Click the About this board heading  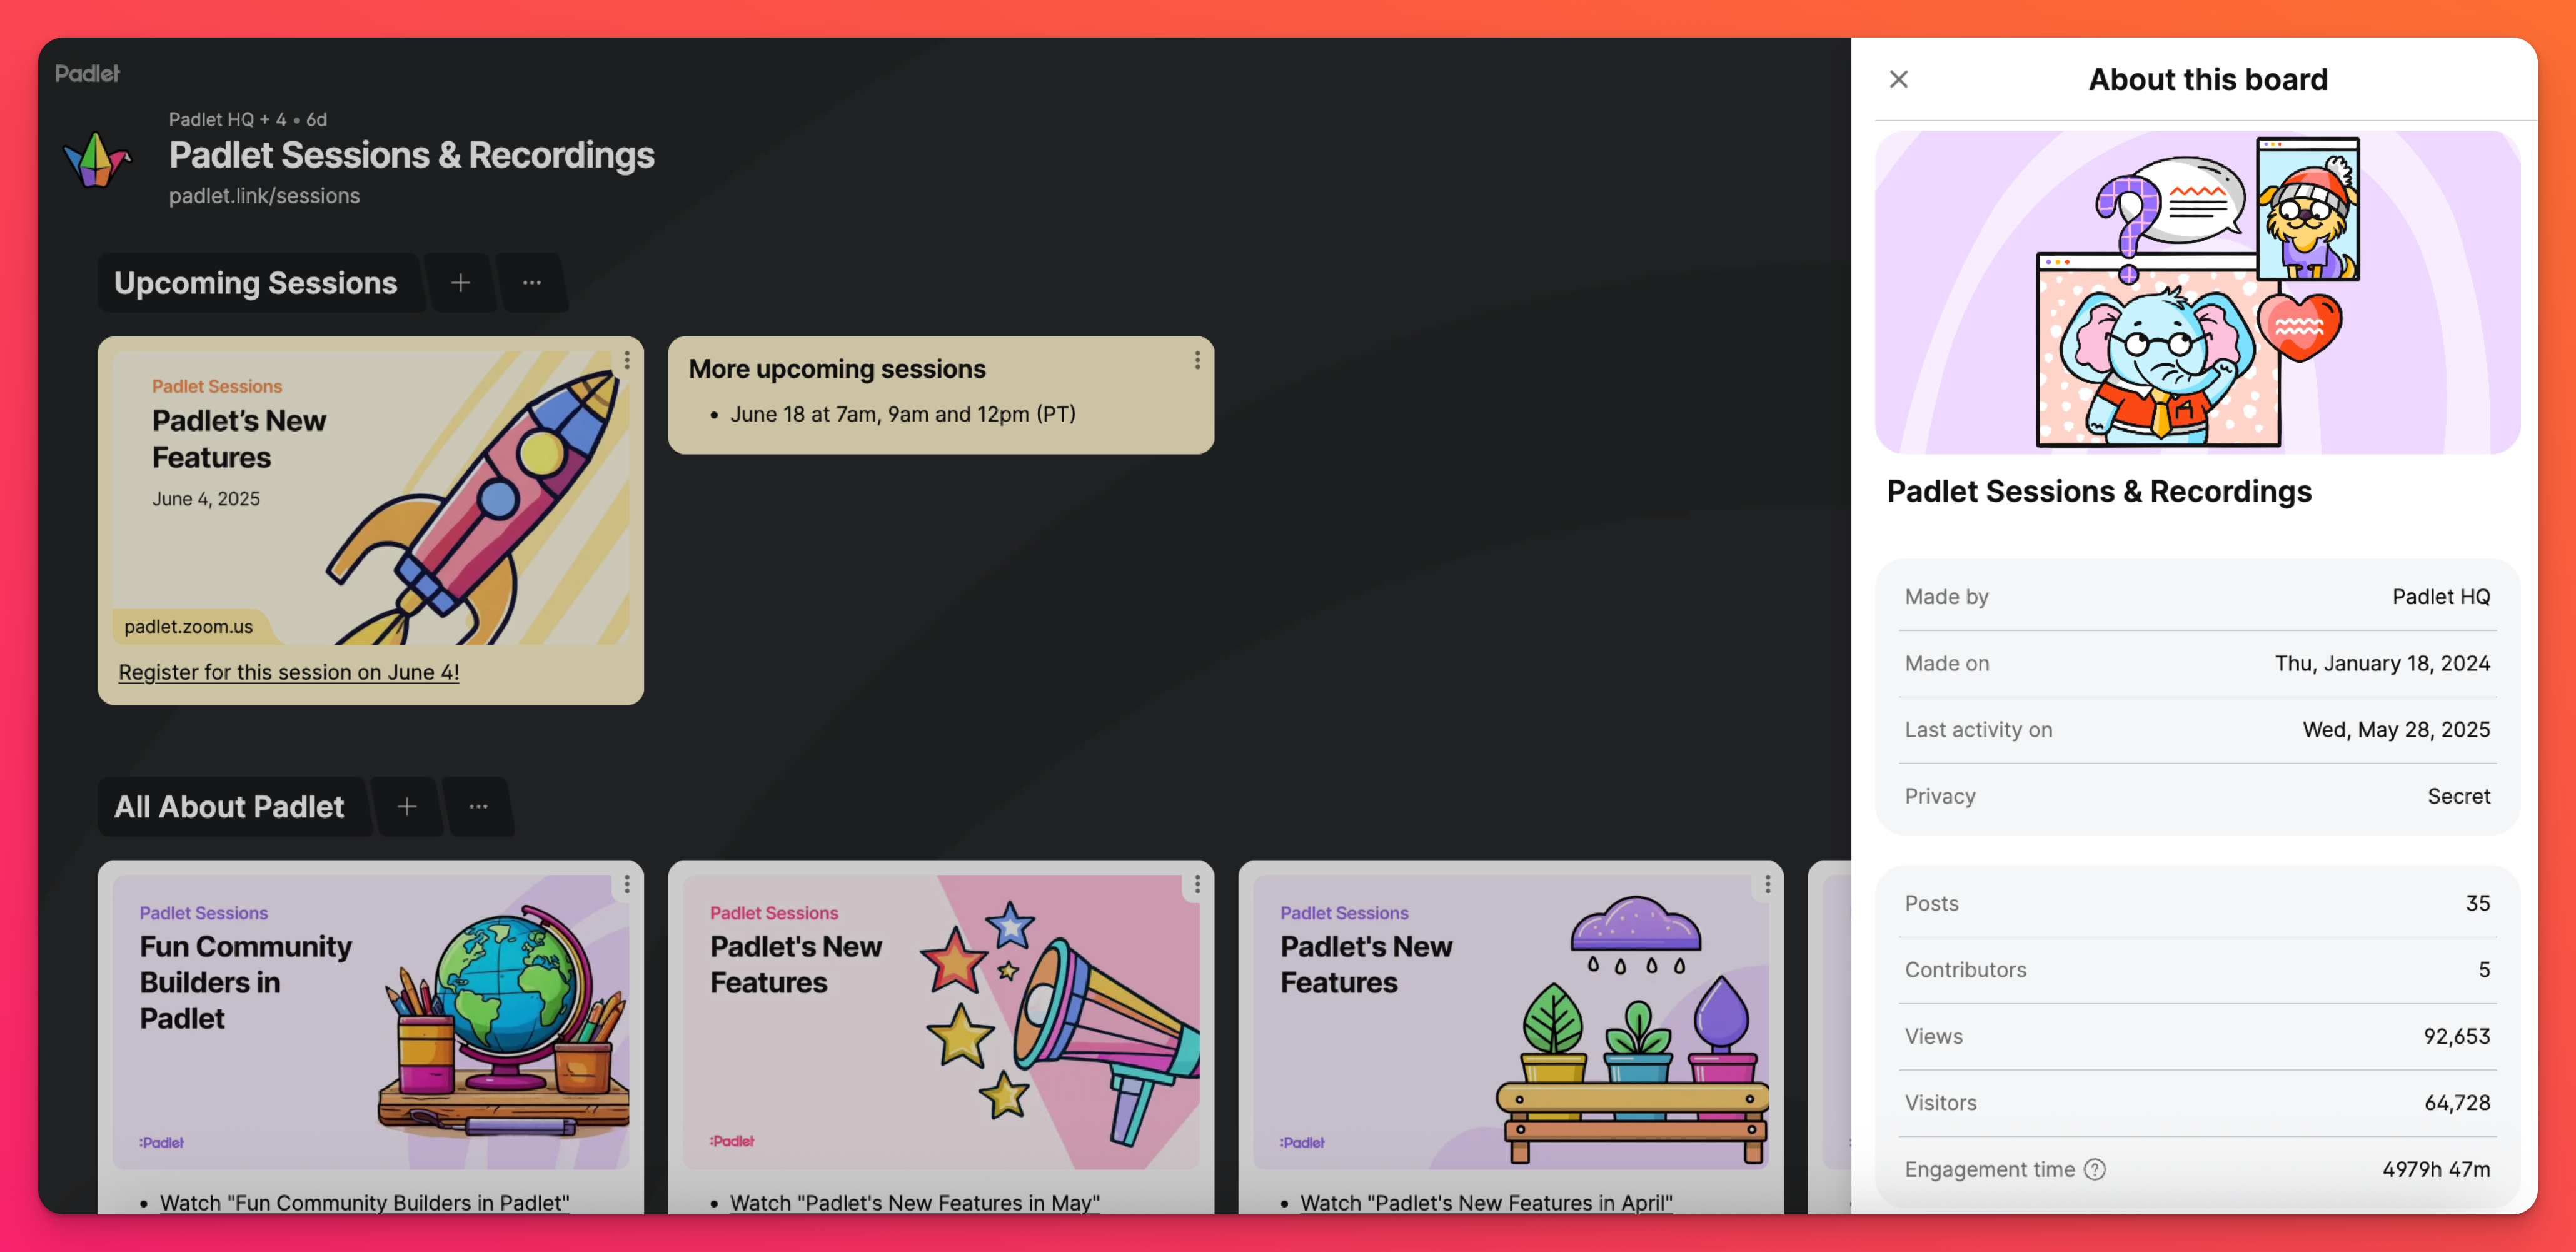click(x=2208, y=79)
